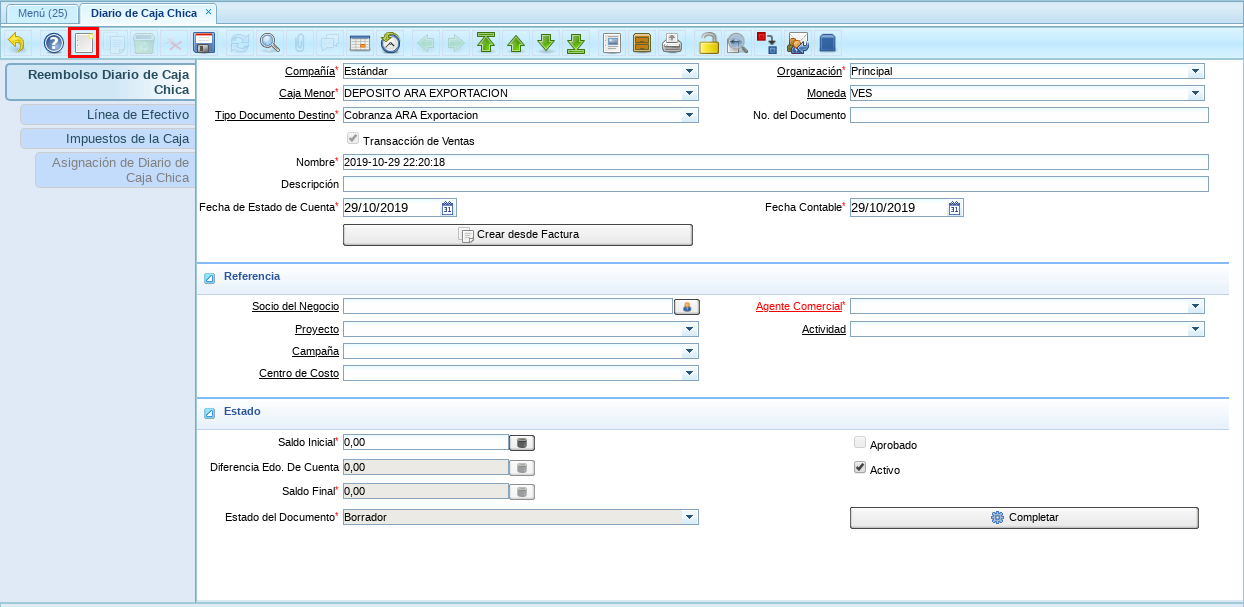Click the Undo changes arrow icon
1244x607 pixels.
pyautogui.click(x=16, y=43)
